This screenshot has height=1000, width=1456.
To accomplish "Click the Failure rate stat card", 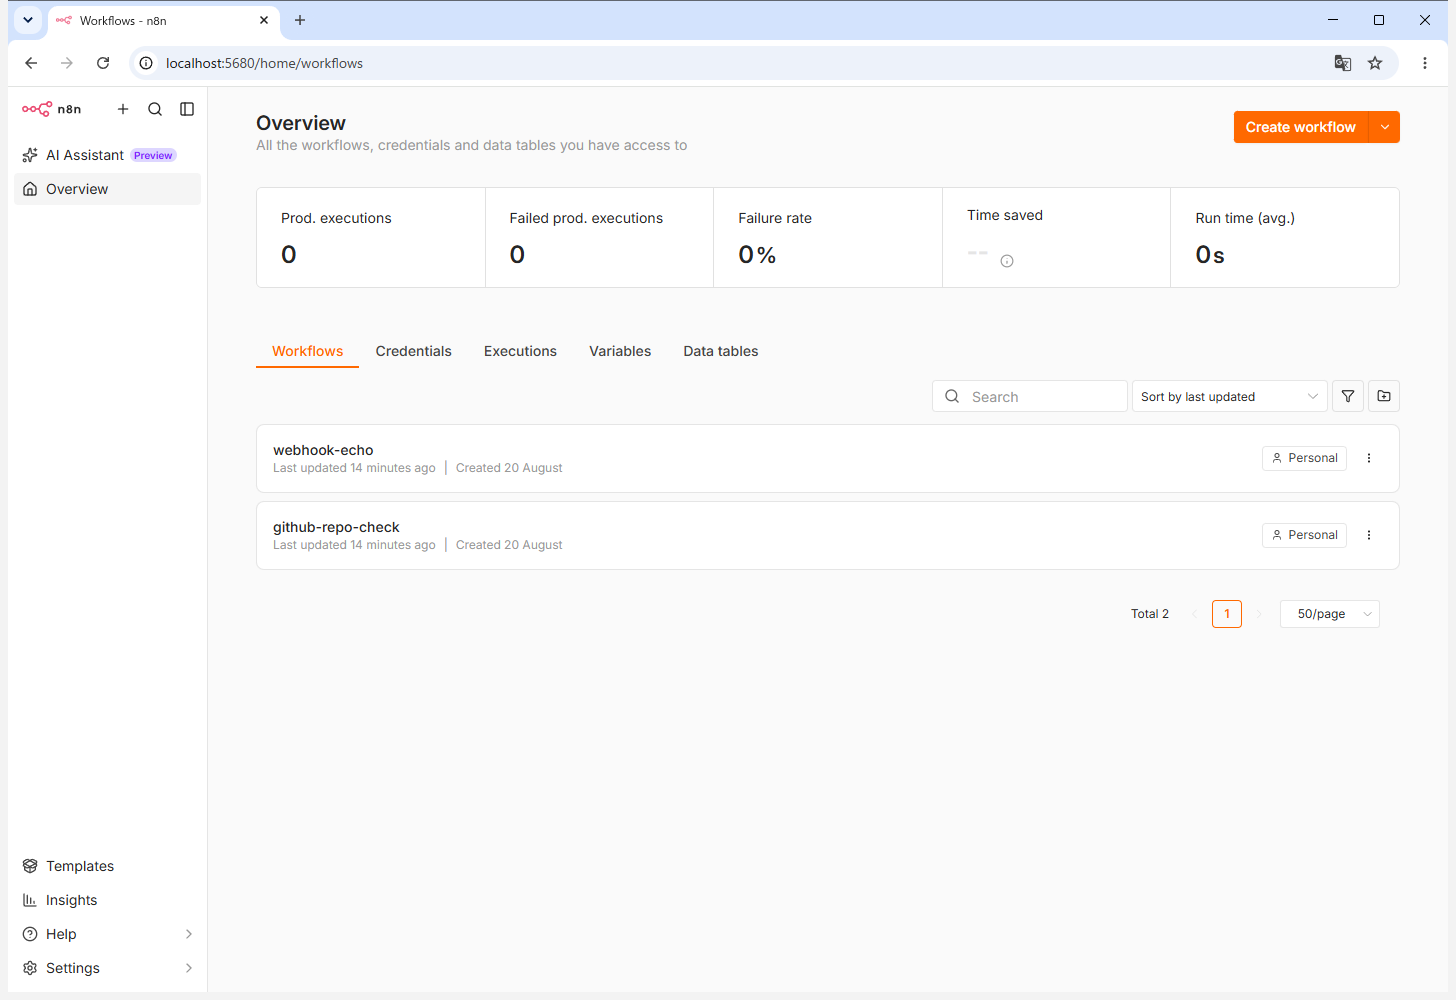I will coord(828,238).
